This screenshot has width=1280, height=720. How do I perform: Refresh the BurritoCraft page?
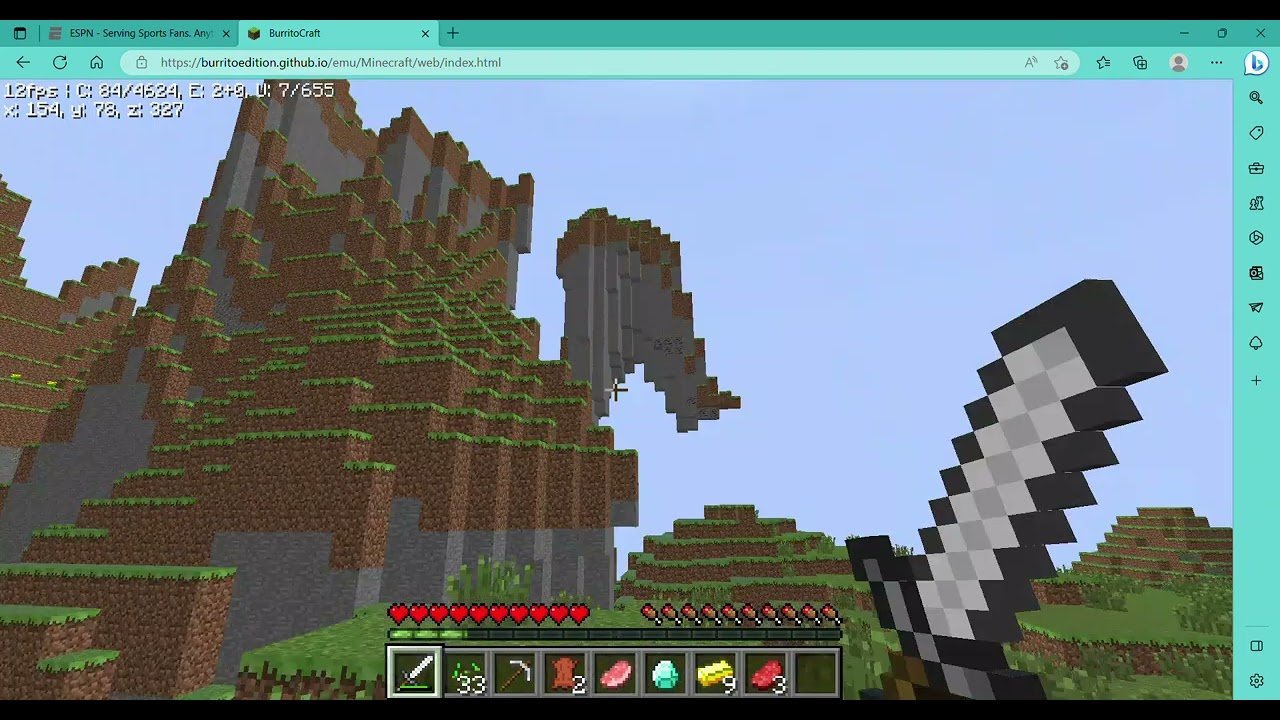tap(60, 62)
